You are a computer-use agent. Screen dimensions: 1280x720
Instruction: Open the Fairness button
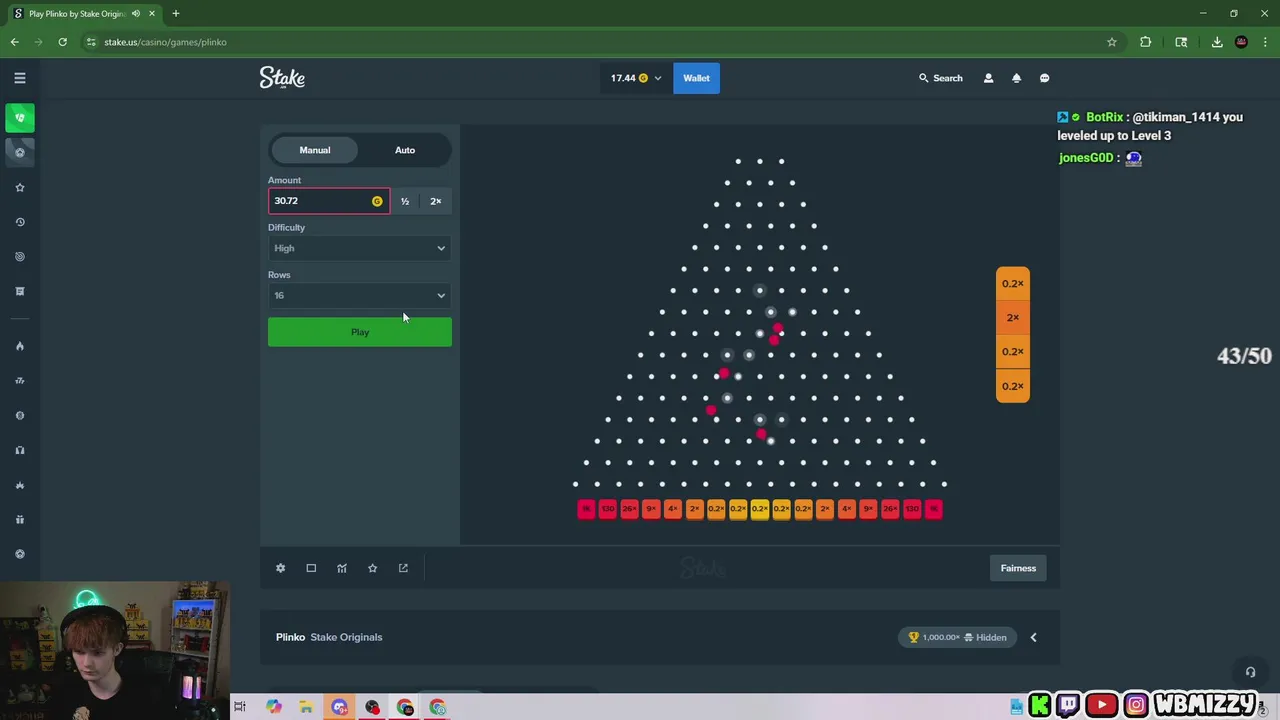coord(1018,568)
